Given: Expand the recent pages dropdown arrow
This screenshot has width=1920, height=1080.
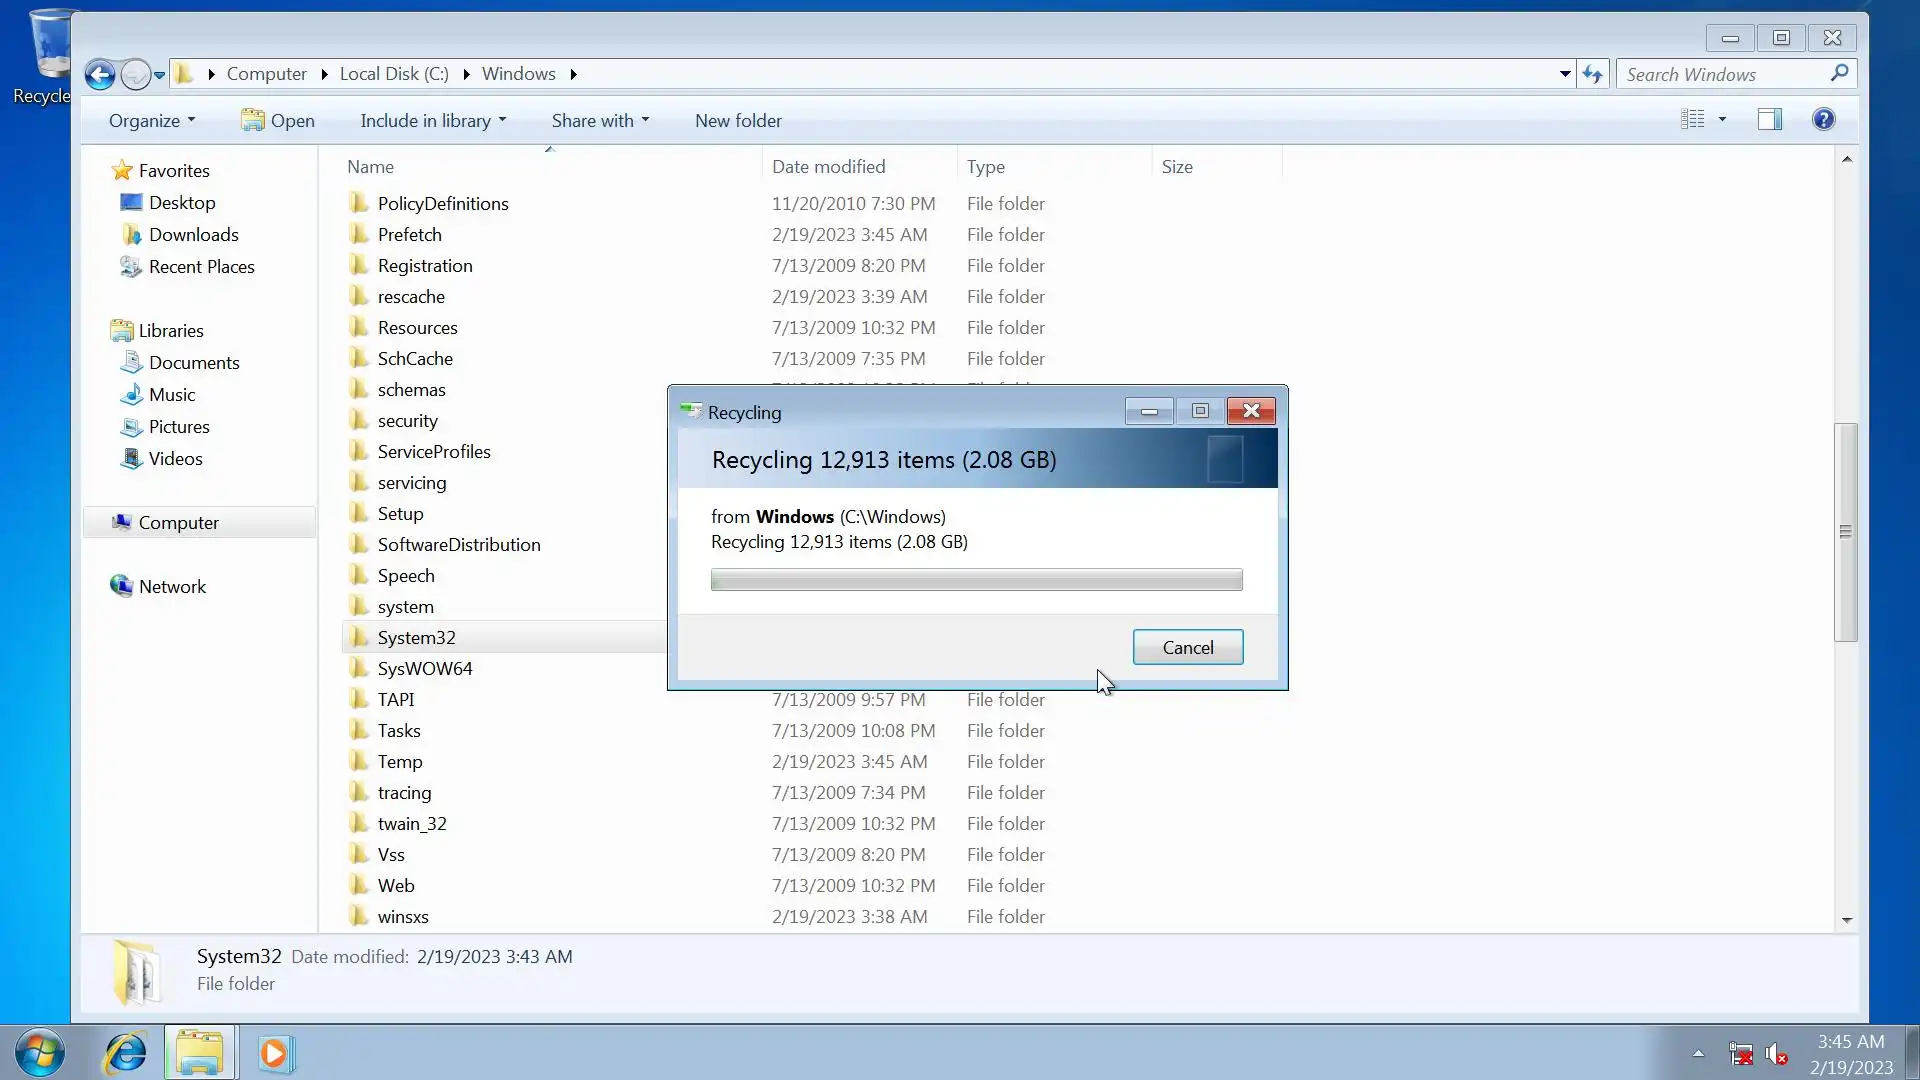Looking at the screenshot, I should (159, 75).
